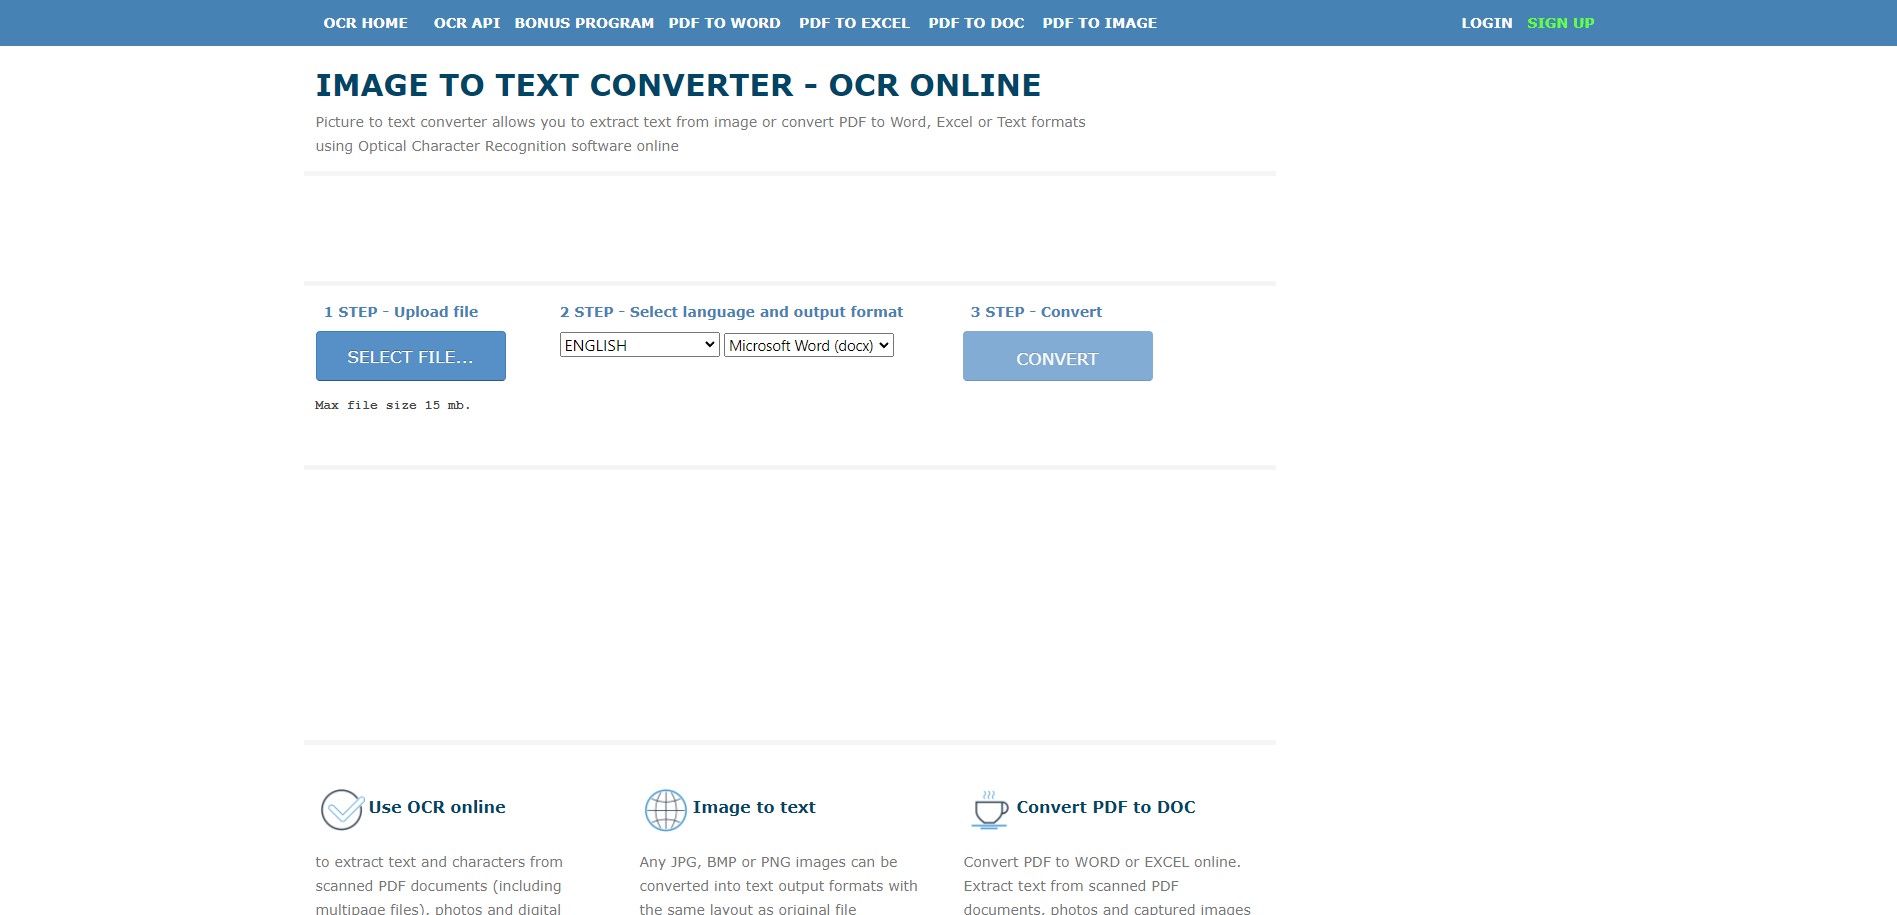This screenshot has height=915, width=1897.
Task: Click the SELECT FILE... button
Action: pyautogui.click(x=411, y=356)
